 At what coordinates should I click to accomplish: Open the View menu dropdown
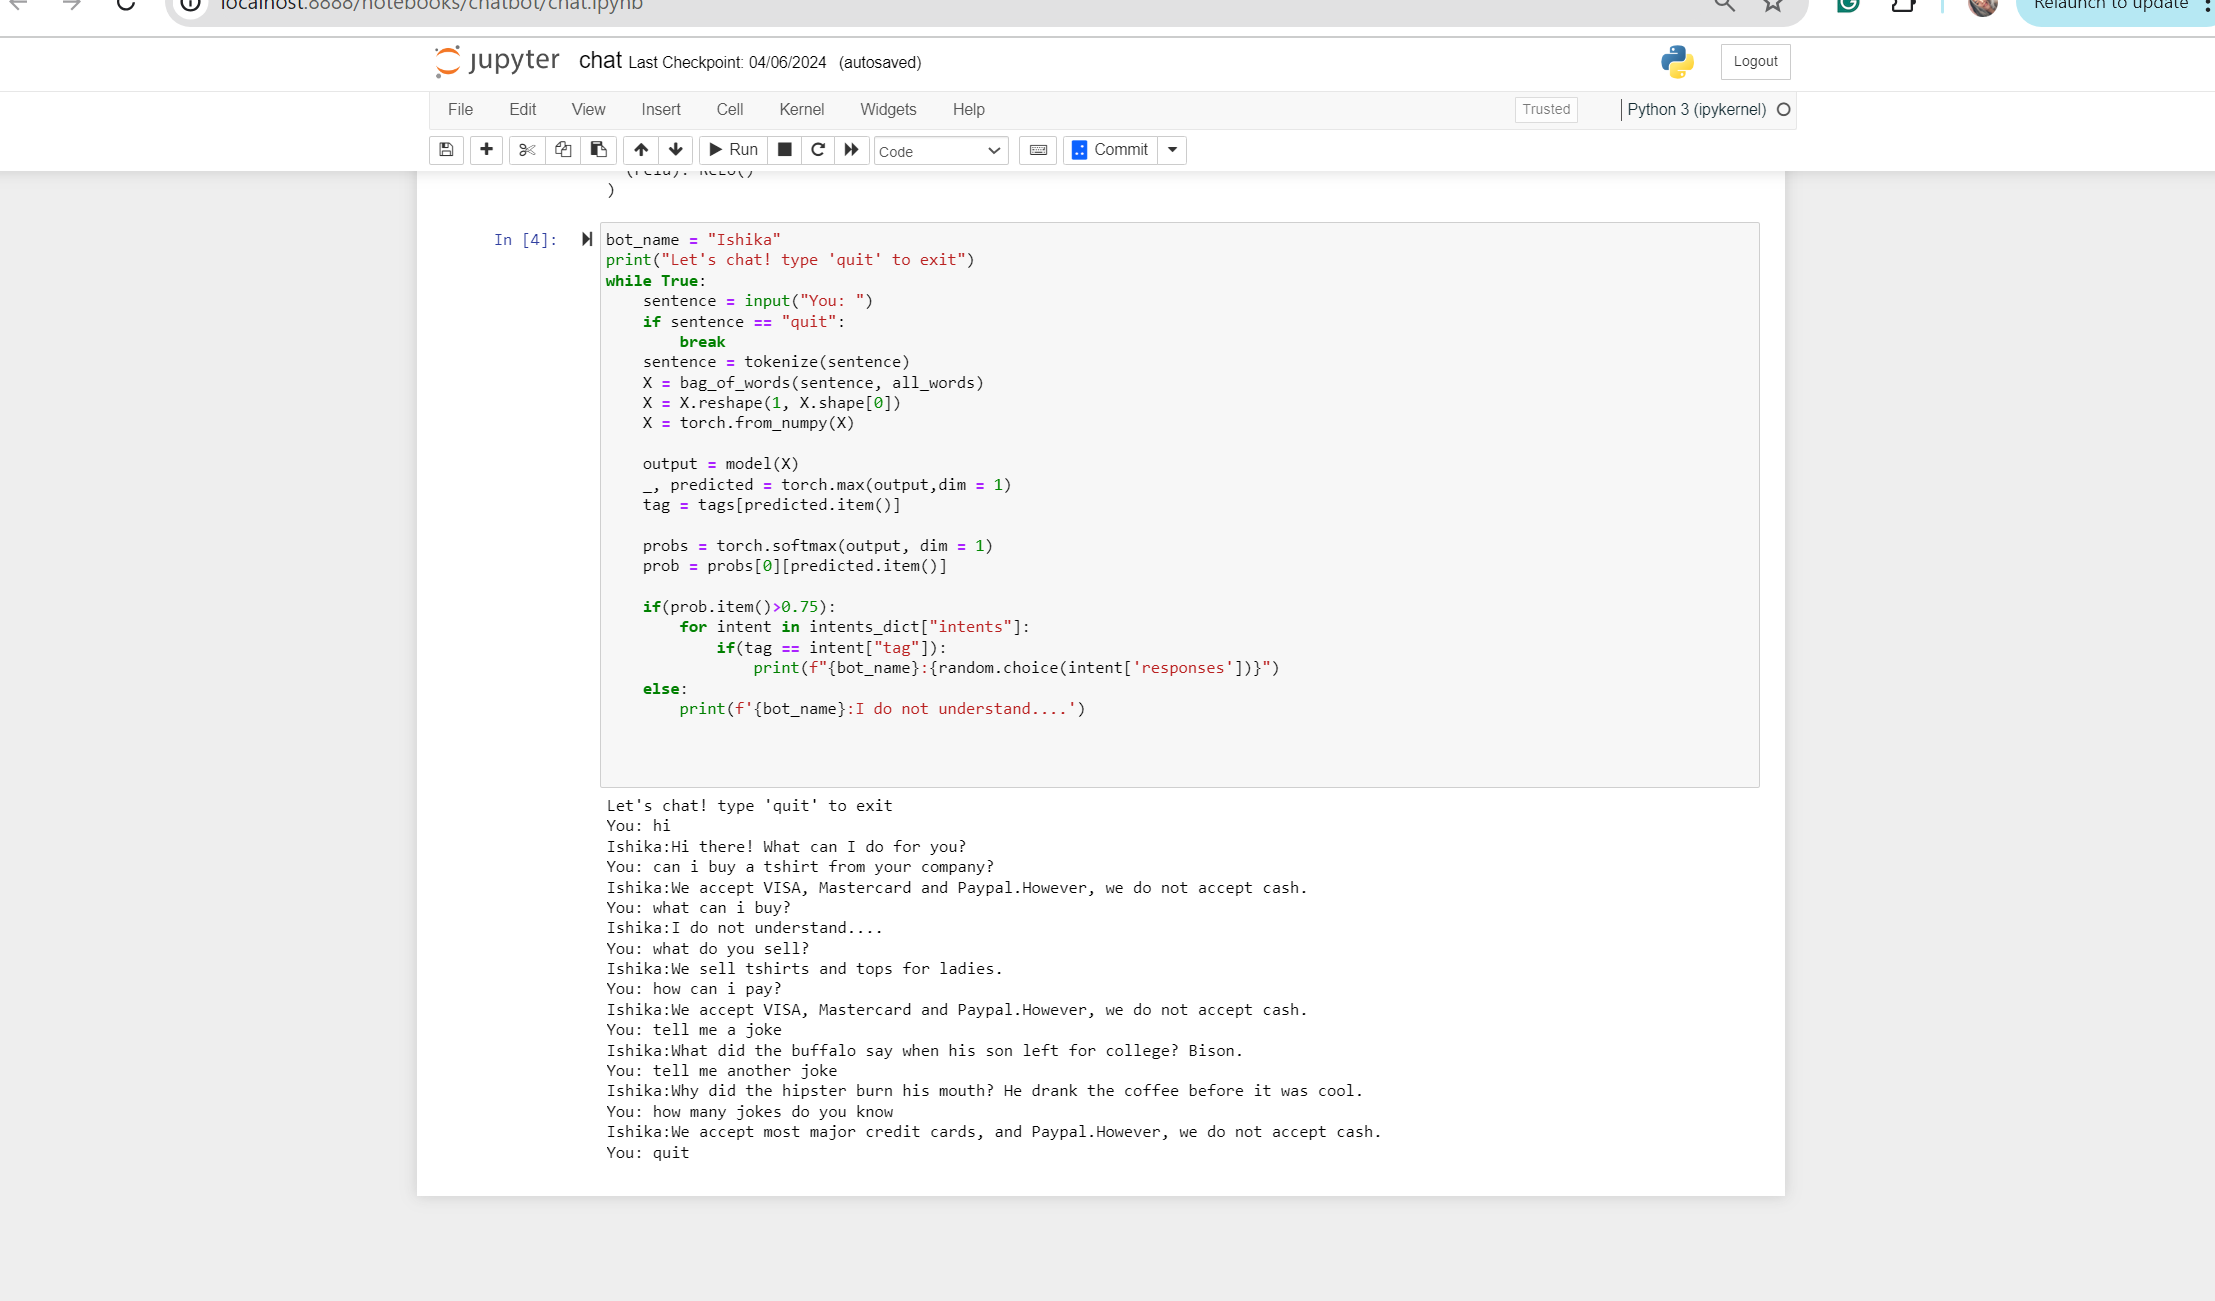(587, 108)
